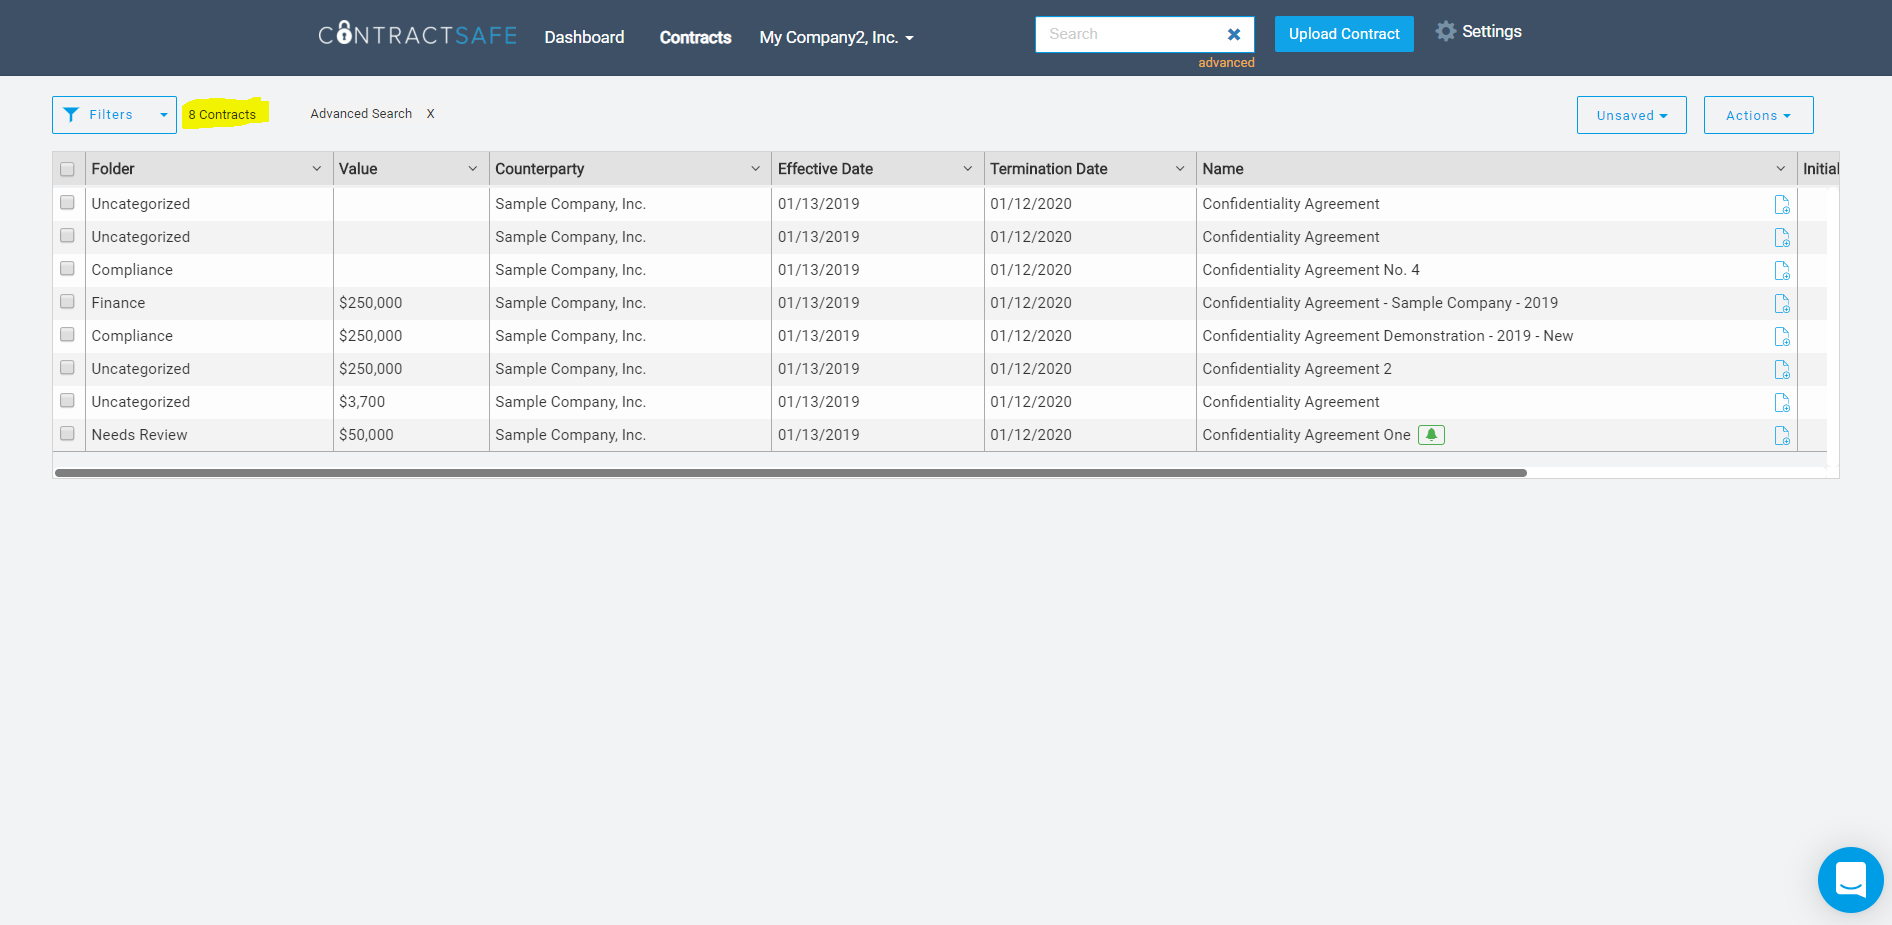Open Value column header dropdown
This screenshot has height=925, width=1892.
tap(473, 169)
